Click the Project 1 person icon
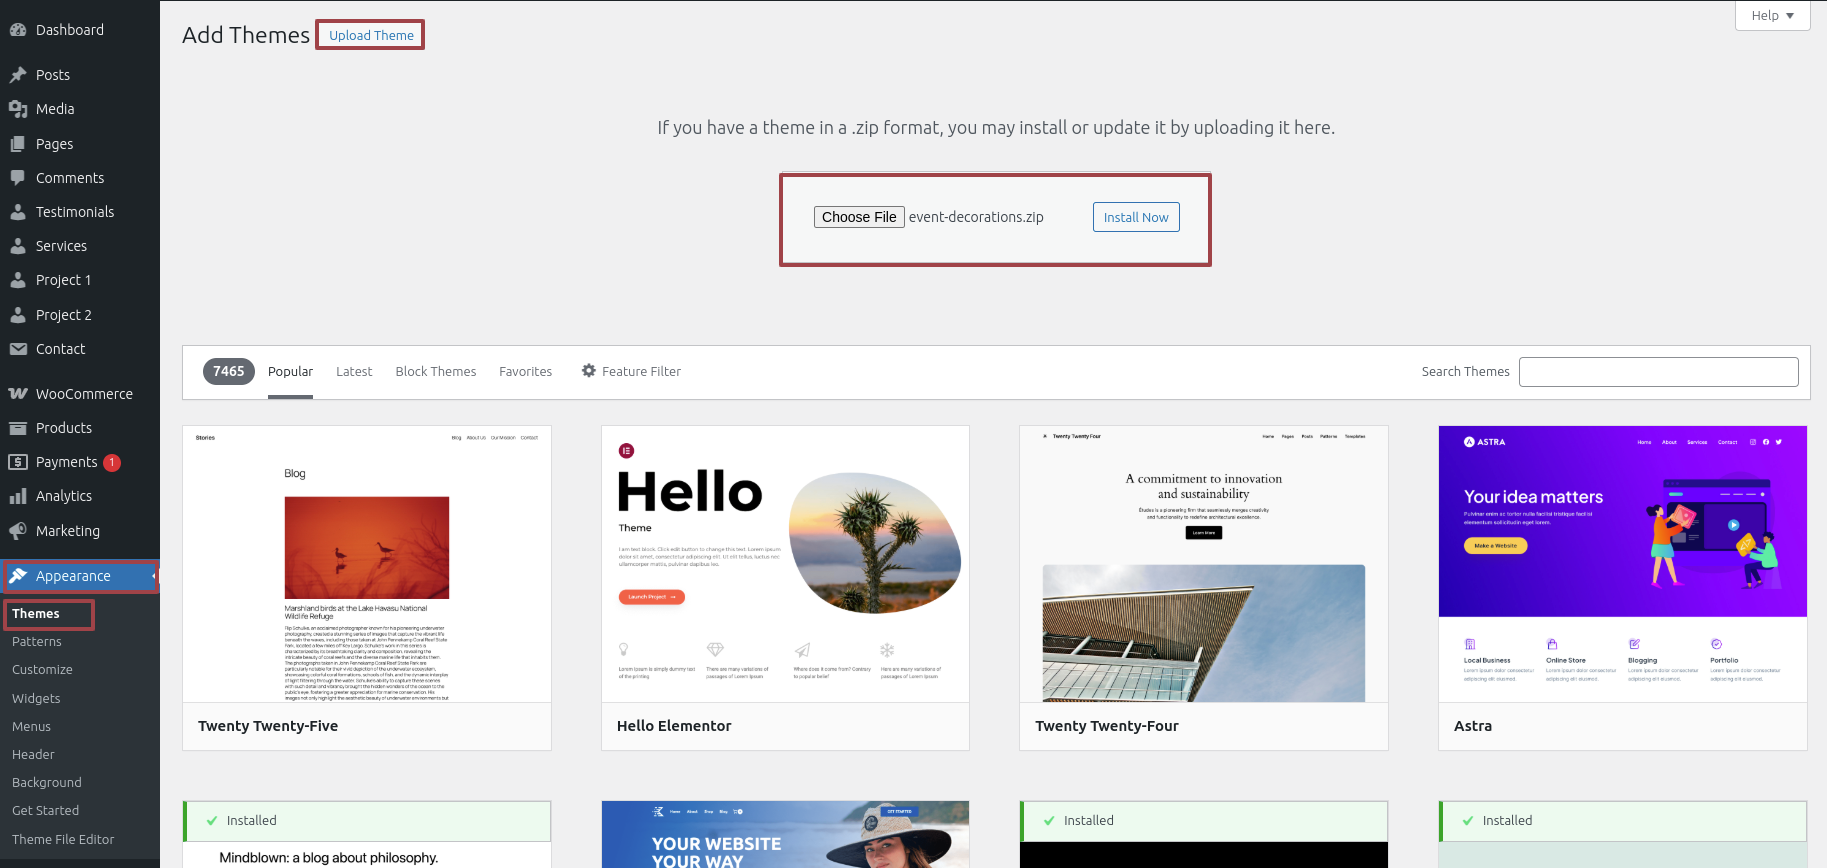The height and width of the screenshot is (868, 1827). click(18, 280)
